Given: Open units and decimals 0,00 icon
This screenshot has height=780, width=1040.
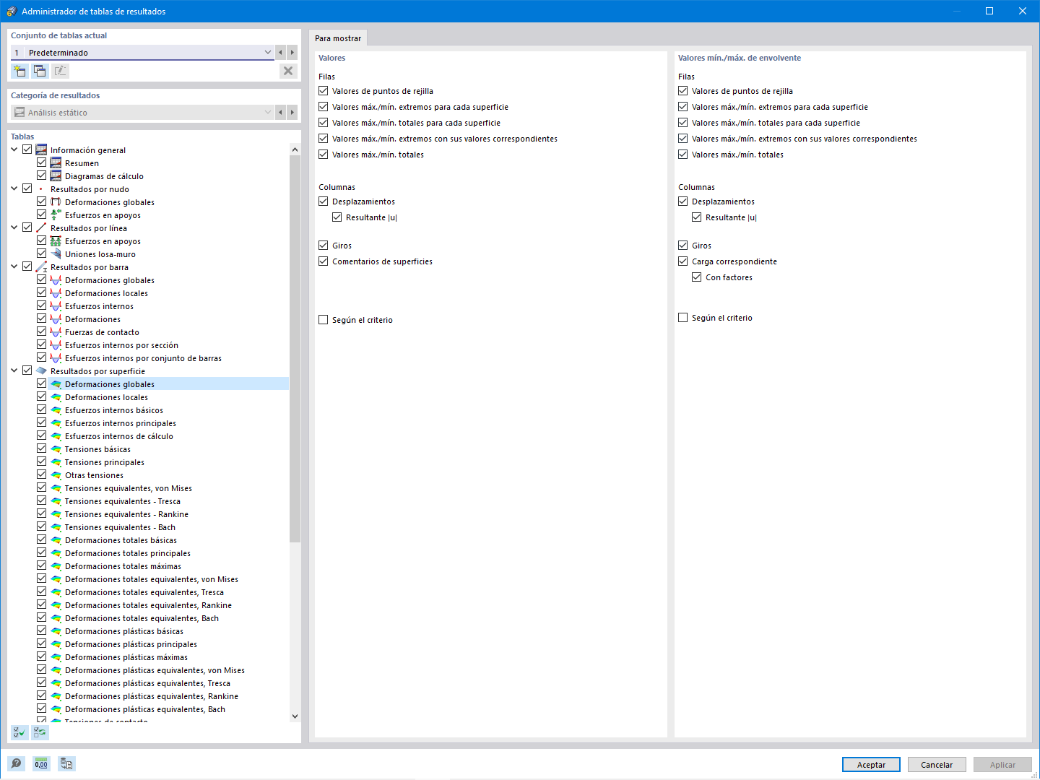Looking at the screenshot, I should pyautogui.click(x=41, y=764).
